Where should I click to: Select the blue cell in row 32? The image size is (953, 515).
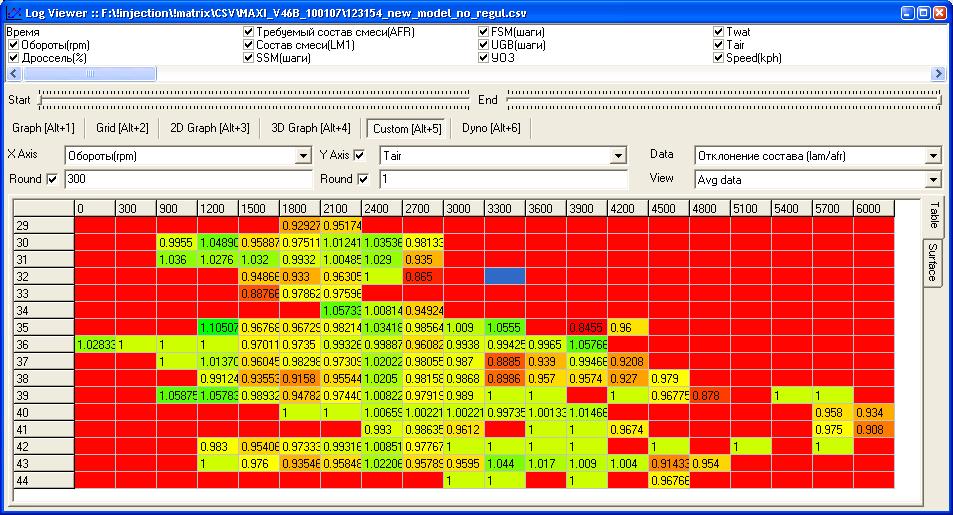[x=505, y=275]
